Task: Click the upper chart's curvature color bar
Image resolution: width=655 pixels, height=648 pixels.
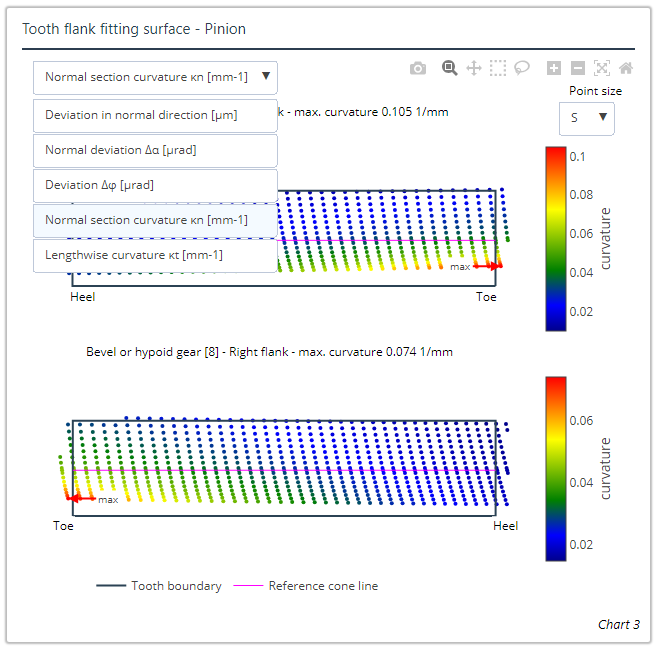Action: point(555,238)
